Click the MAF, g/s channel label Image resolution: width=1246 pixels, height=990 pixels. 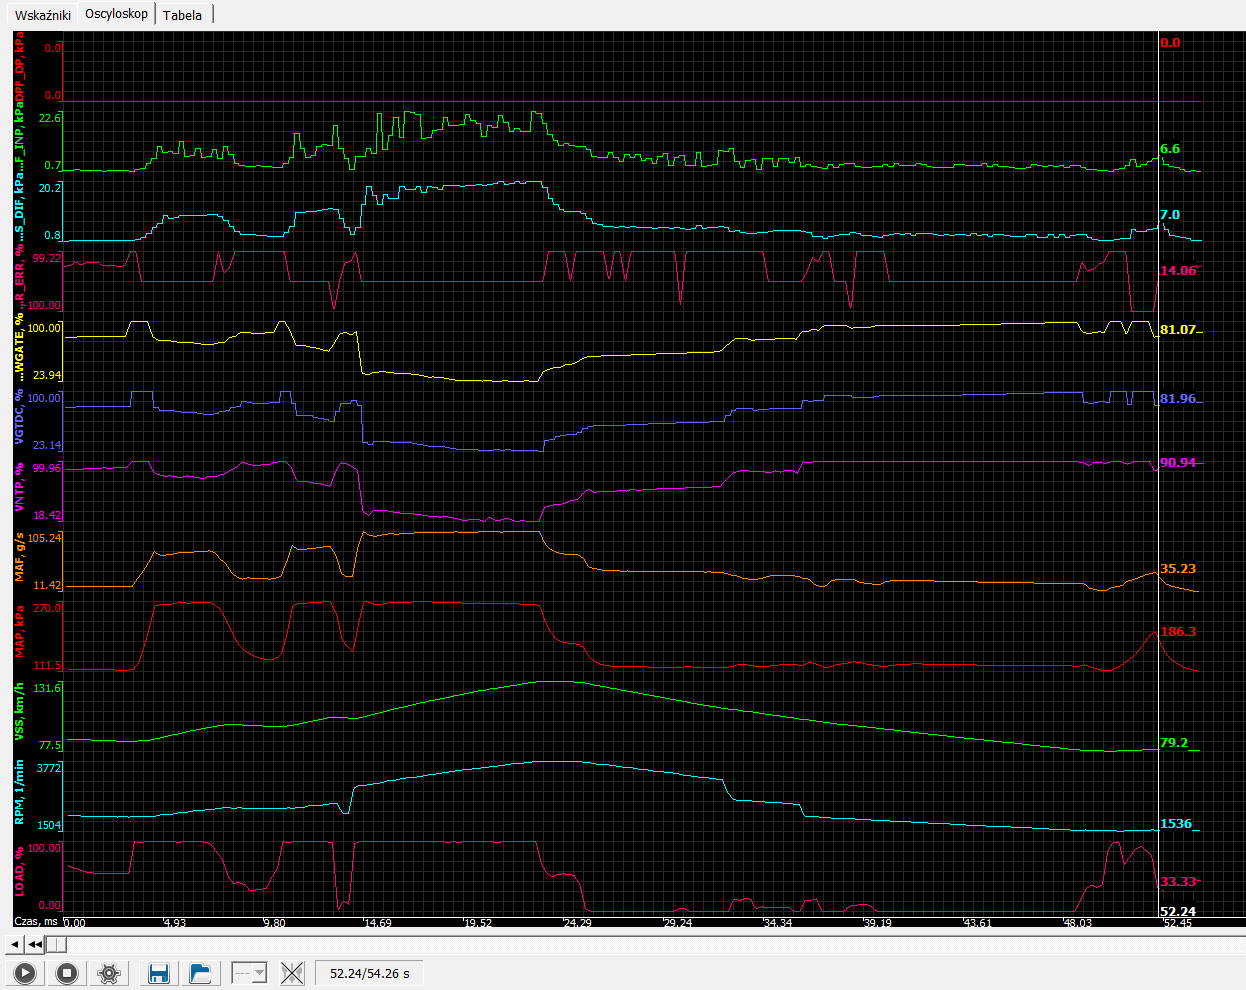(19, 556)
